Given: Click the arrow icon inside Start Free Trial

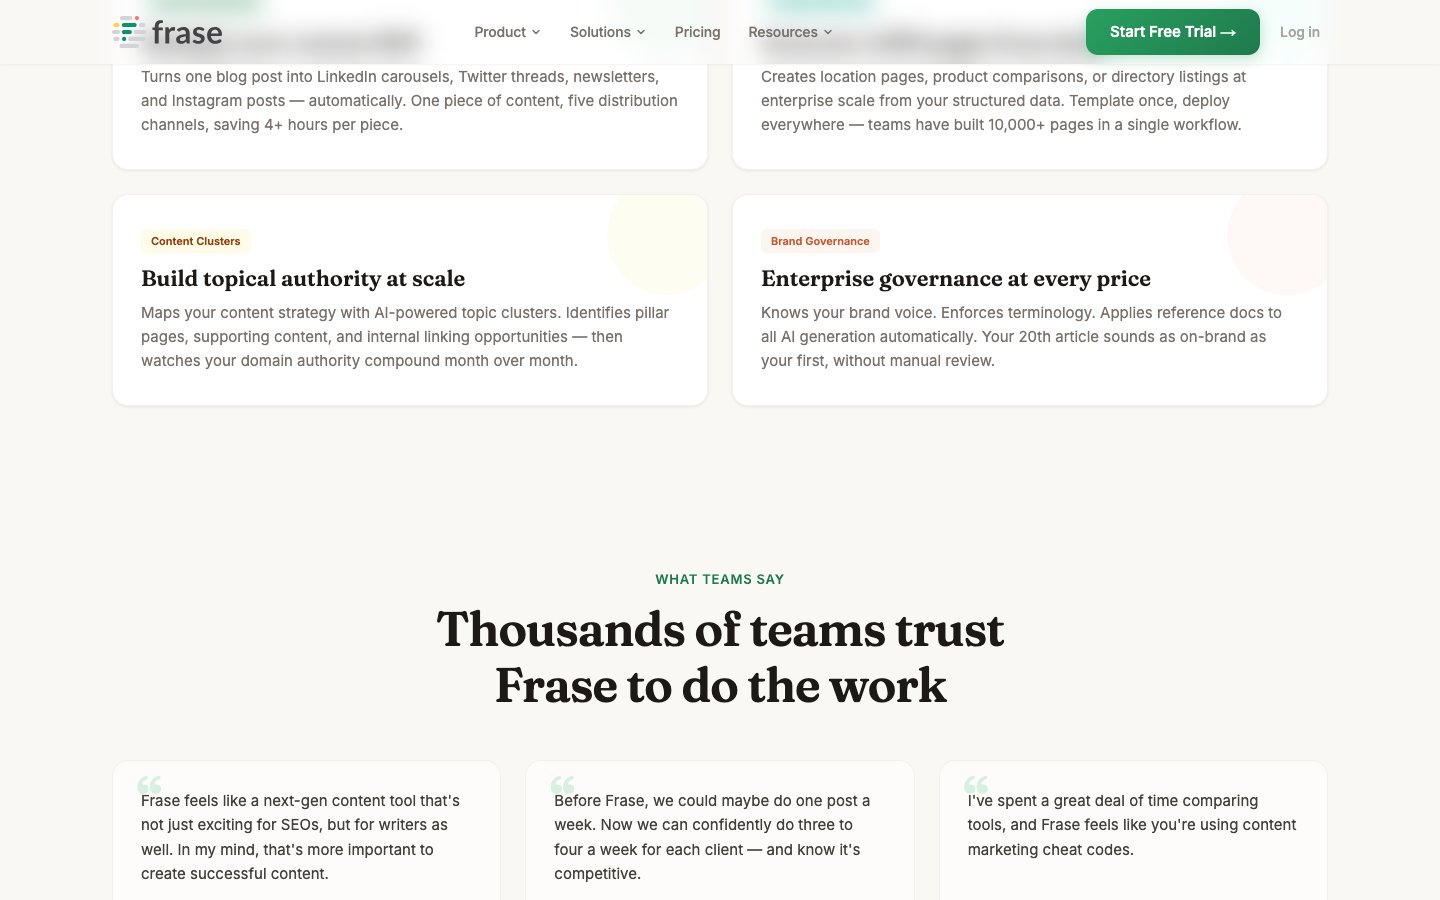Looking at the screenshot, I should (1228, 31).
